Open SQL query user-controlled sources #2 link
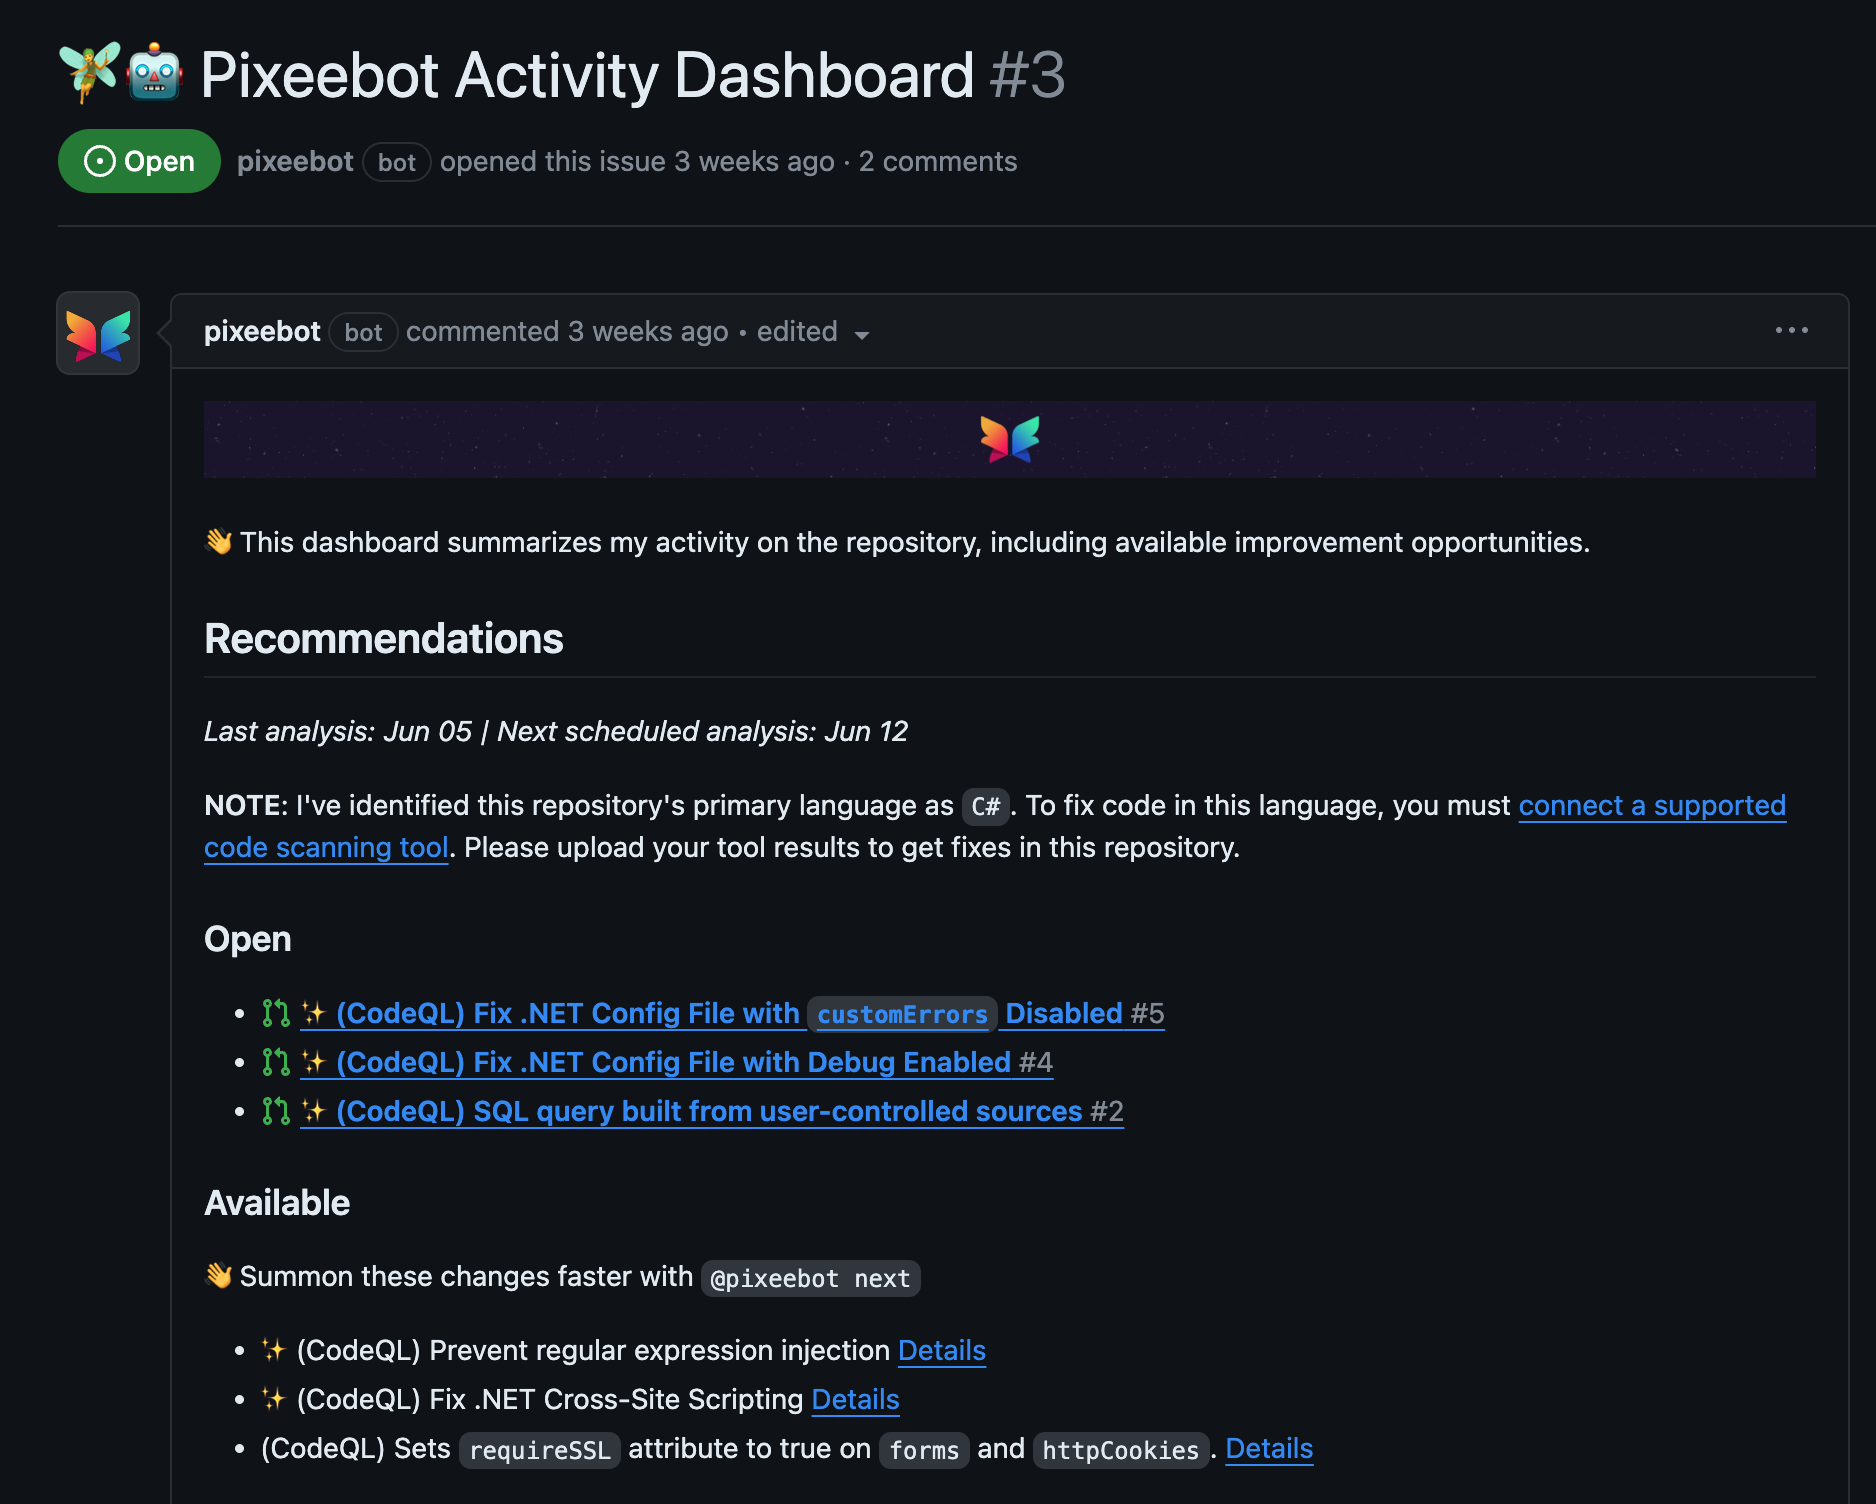The height and width of the screenshot is (1504, 1876). coord(712,1111)
